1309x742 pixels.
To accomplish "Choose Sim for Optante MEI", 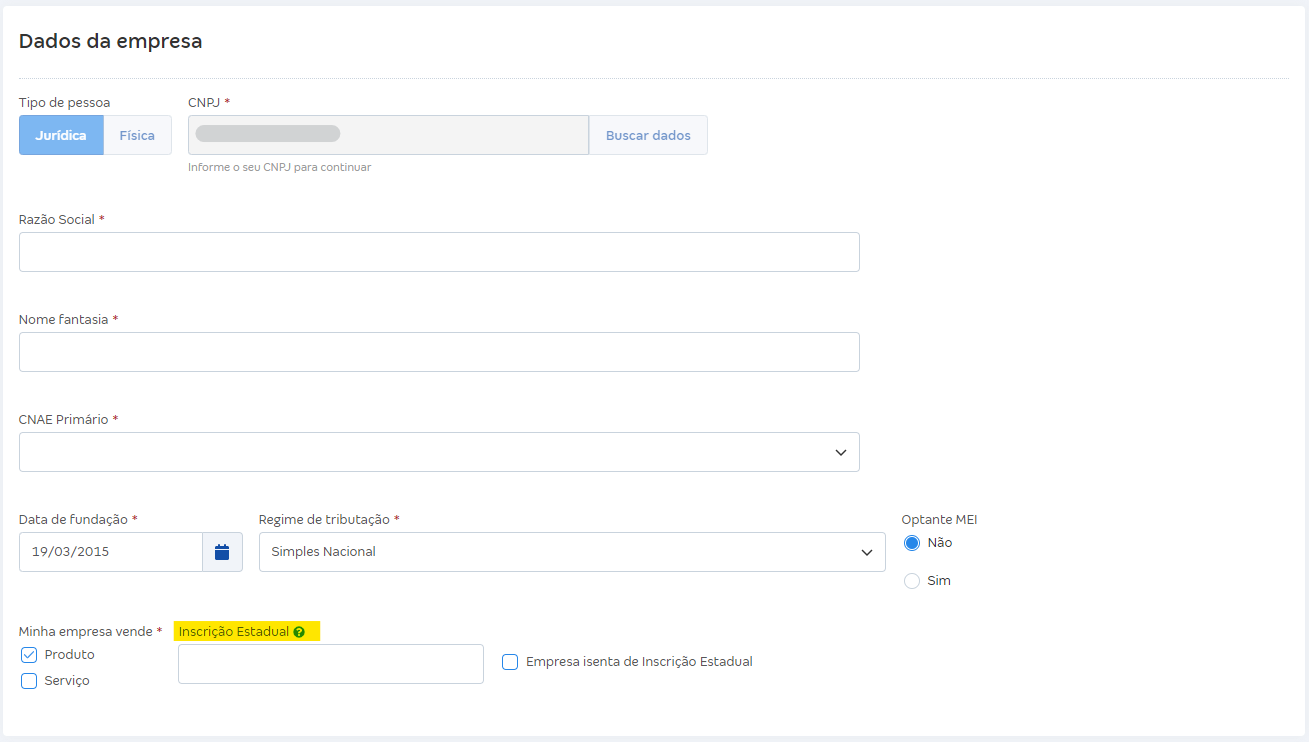I will click(911, 581).
